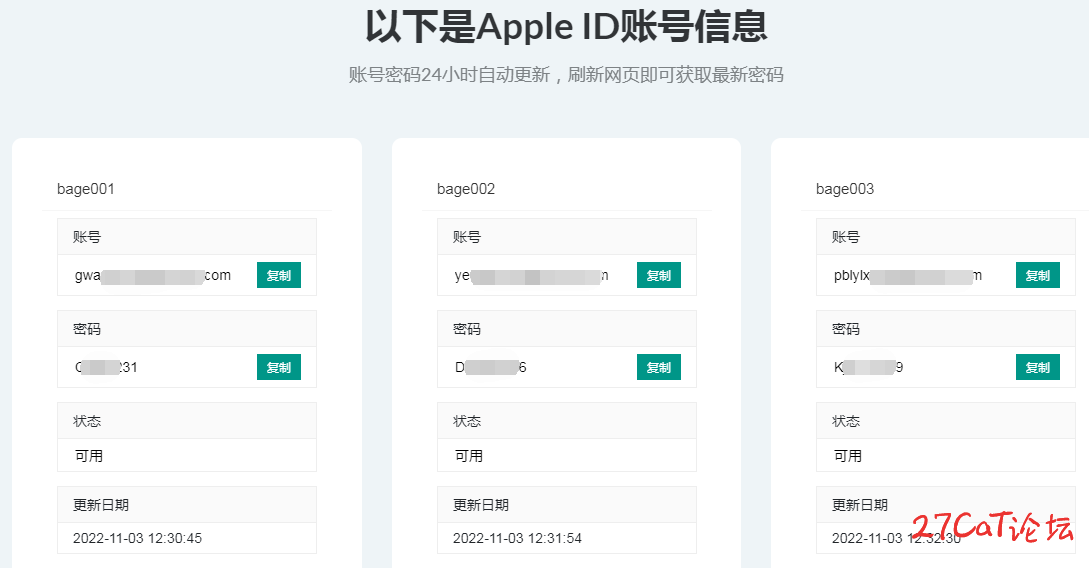
Task: Click the 密码 label in bage003 card
Action: coord(846,329)
